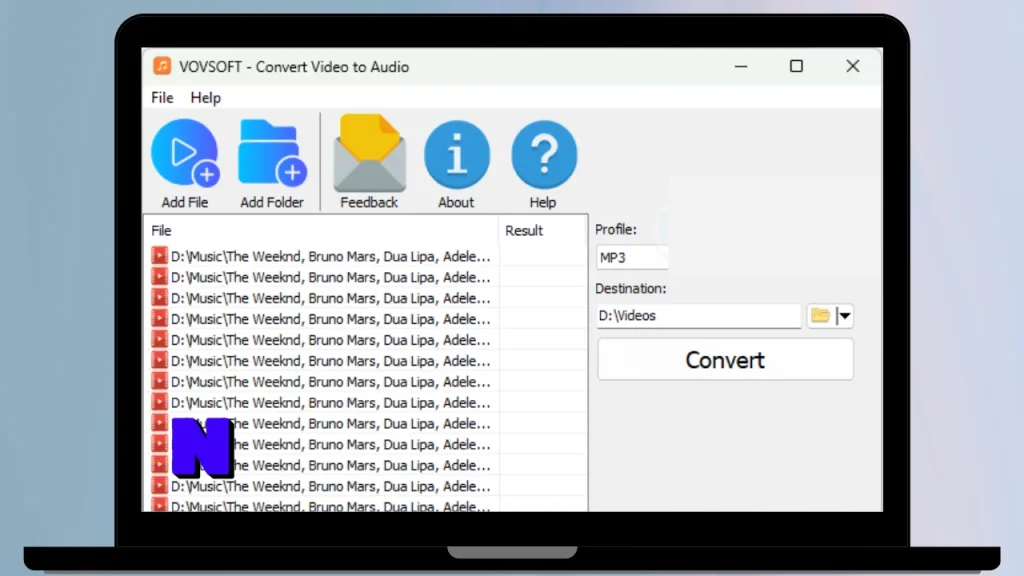Browse destination with the folder icon
The height and width of the screenshot is (576, 1024).
point(820,315)
